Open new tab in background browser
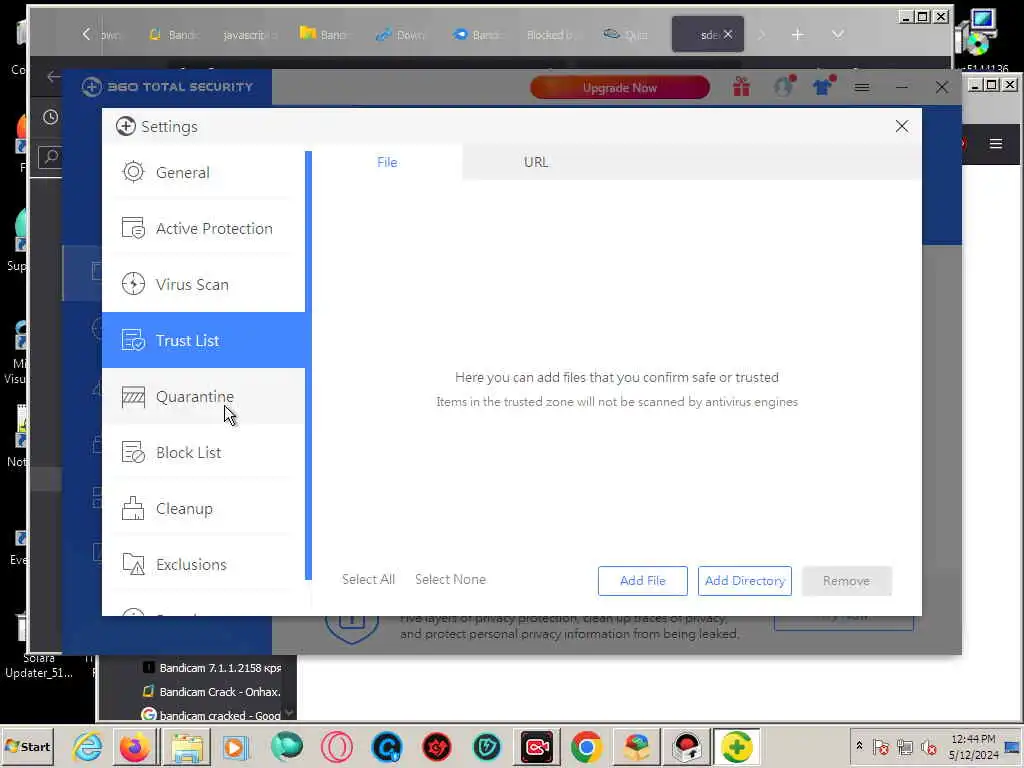Viewport: 1024px width, 768px height. click(x=797, y=35)
